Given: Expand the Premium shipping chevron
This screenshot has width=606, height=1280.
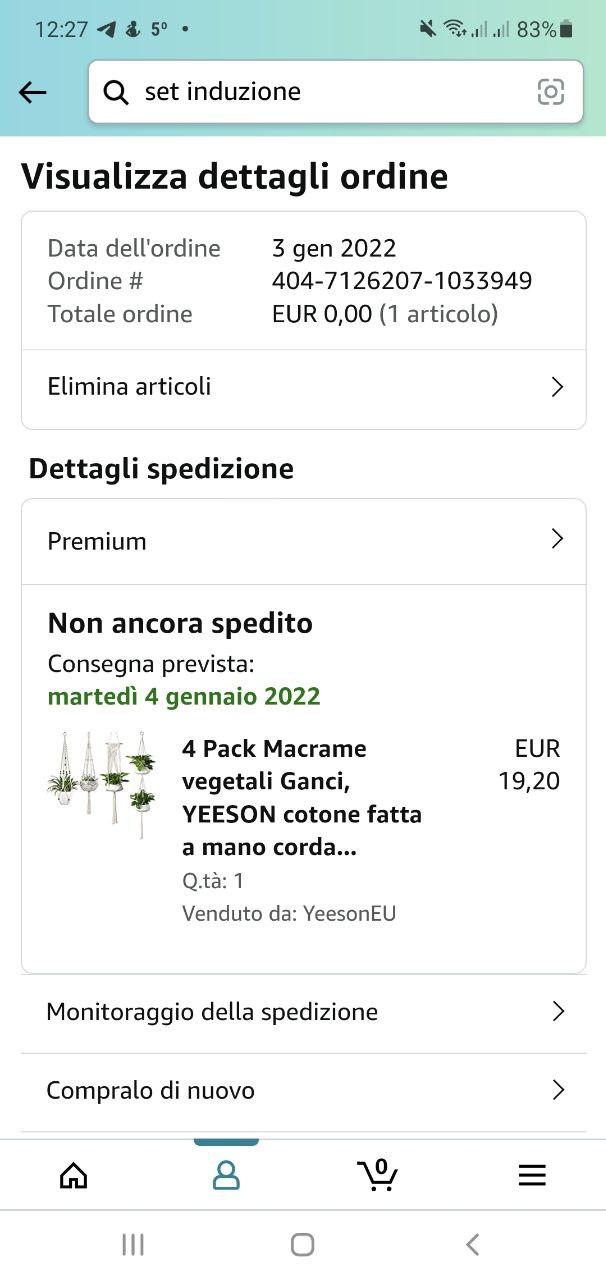Looking at the screenshot, I should click(558, 540).
